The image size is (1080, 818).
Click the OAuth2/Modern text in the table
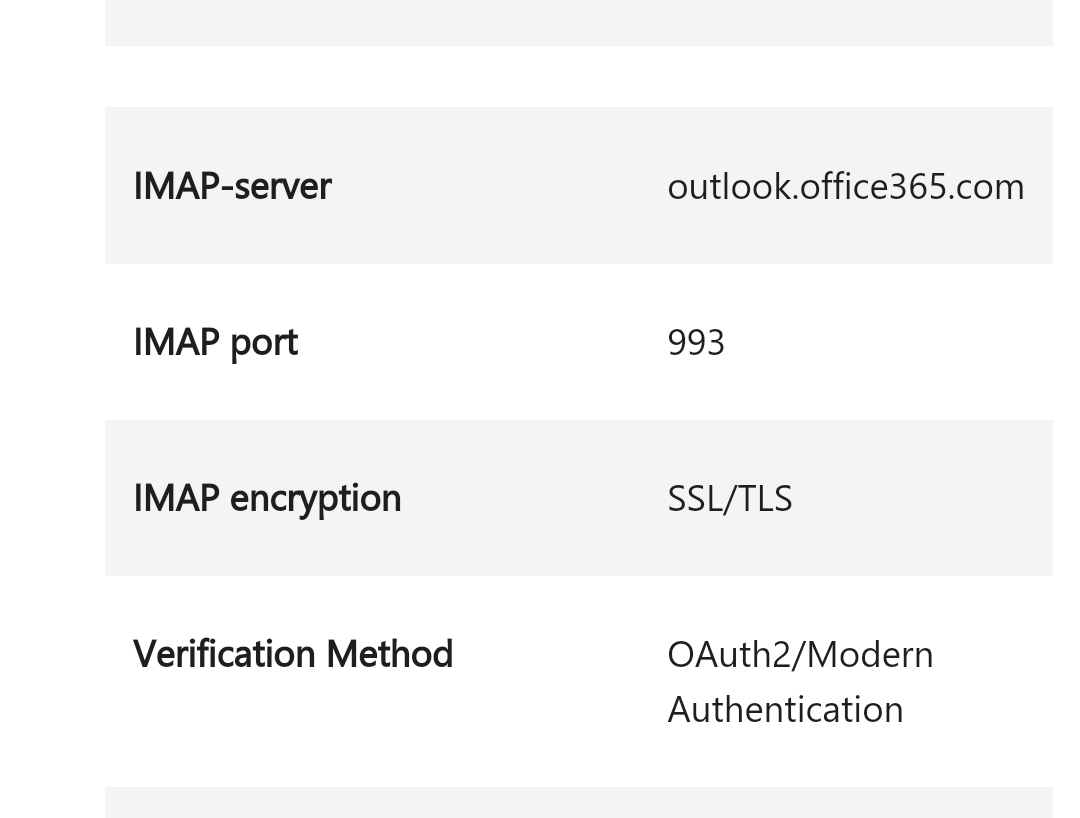800,655
